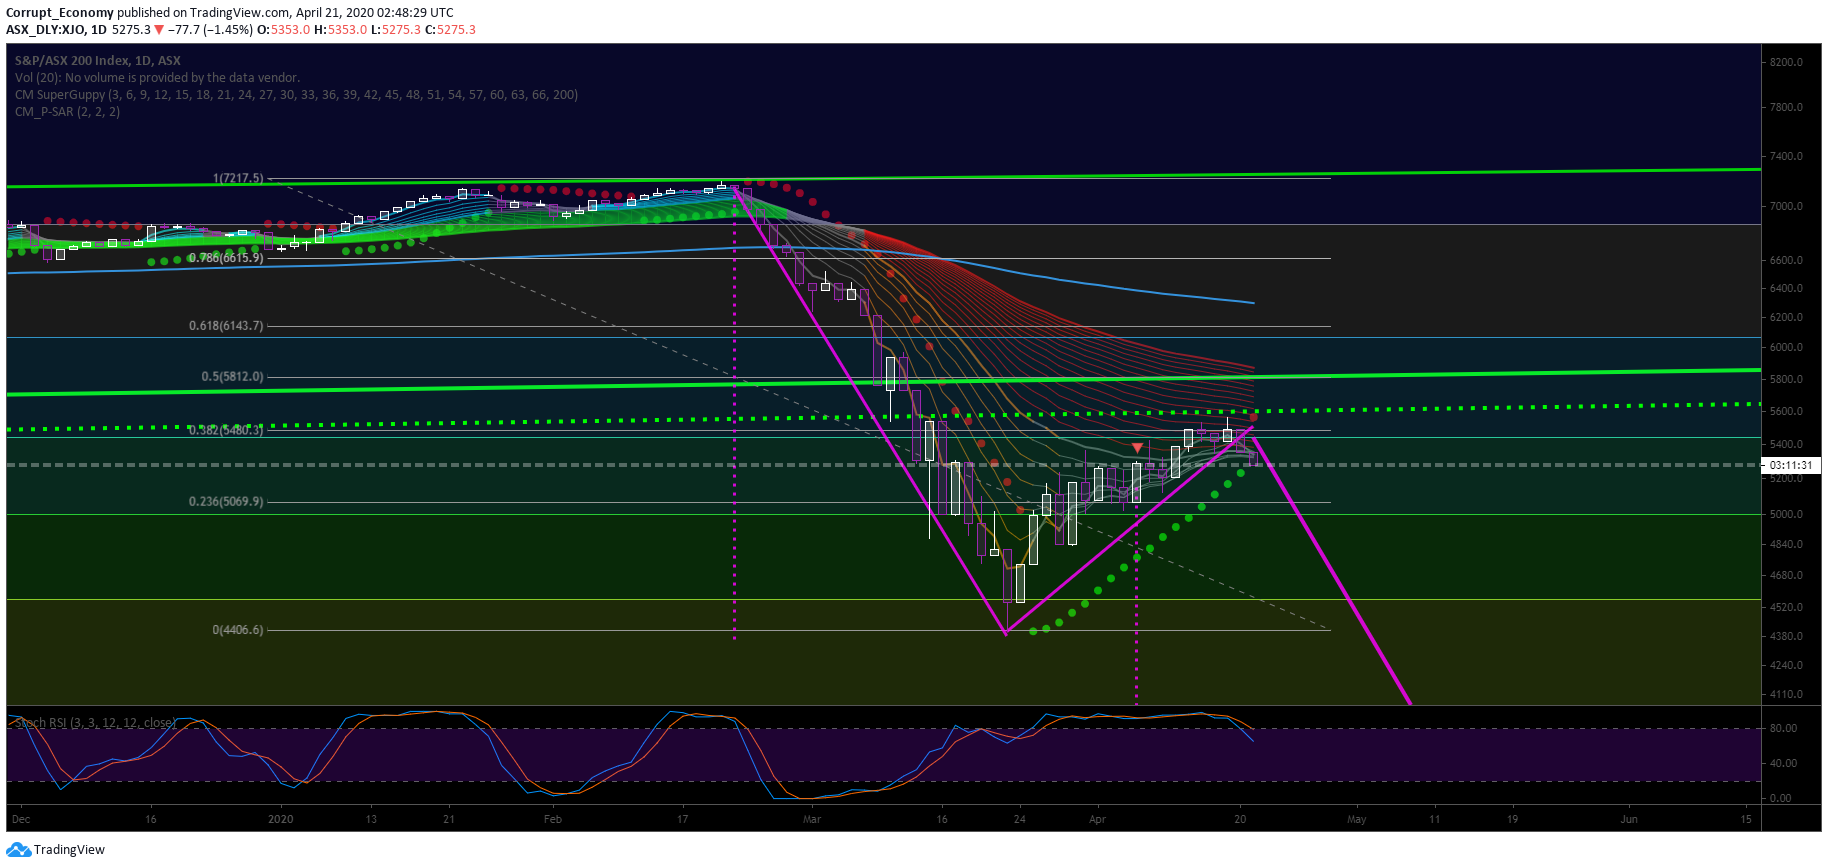
Task: Click the CM SuperGuppy indicator label
Action: (296, 95)
